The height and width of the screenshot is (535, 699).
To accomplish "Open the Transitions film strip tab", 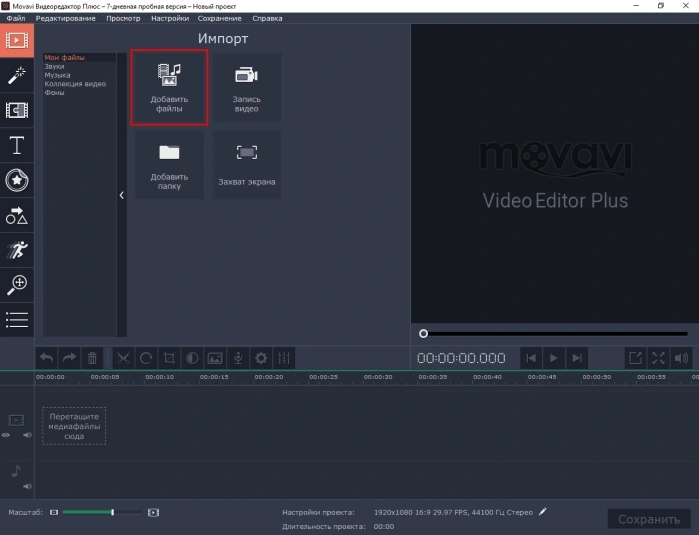I will [17, 110].
